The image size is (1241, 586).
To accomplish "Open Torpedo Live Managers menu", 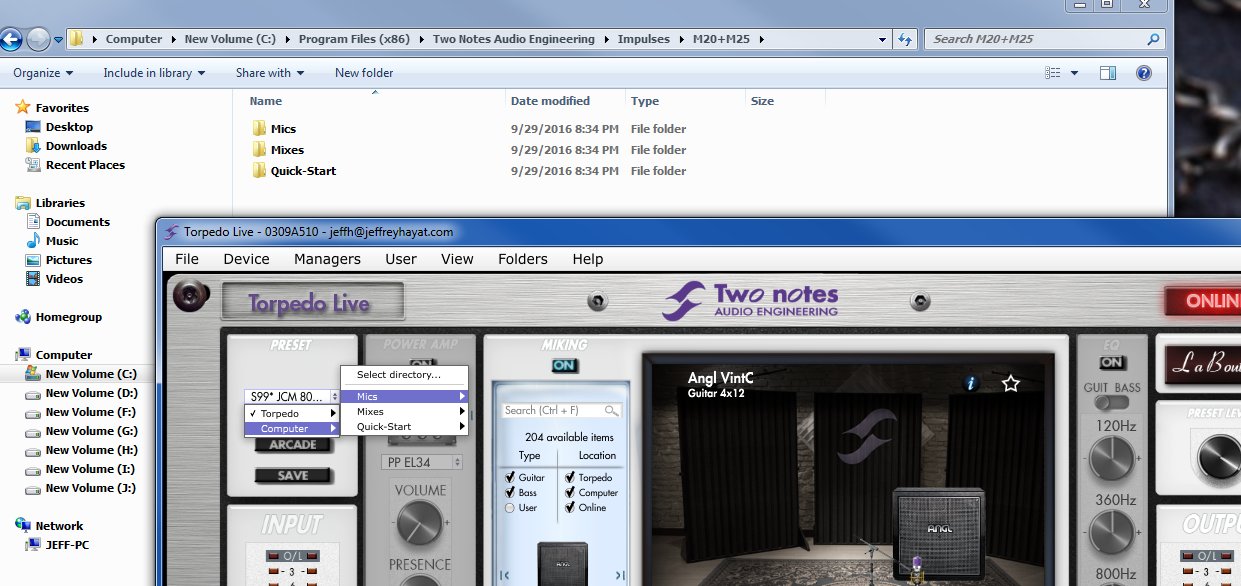I will tap(327, 259).
